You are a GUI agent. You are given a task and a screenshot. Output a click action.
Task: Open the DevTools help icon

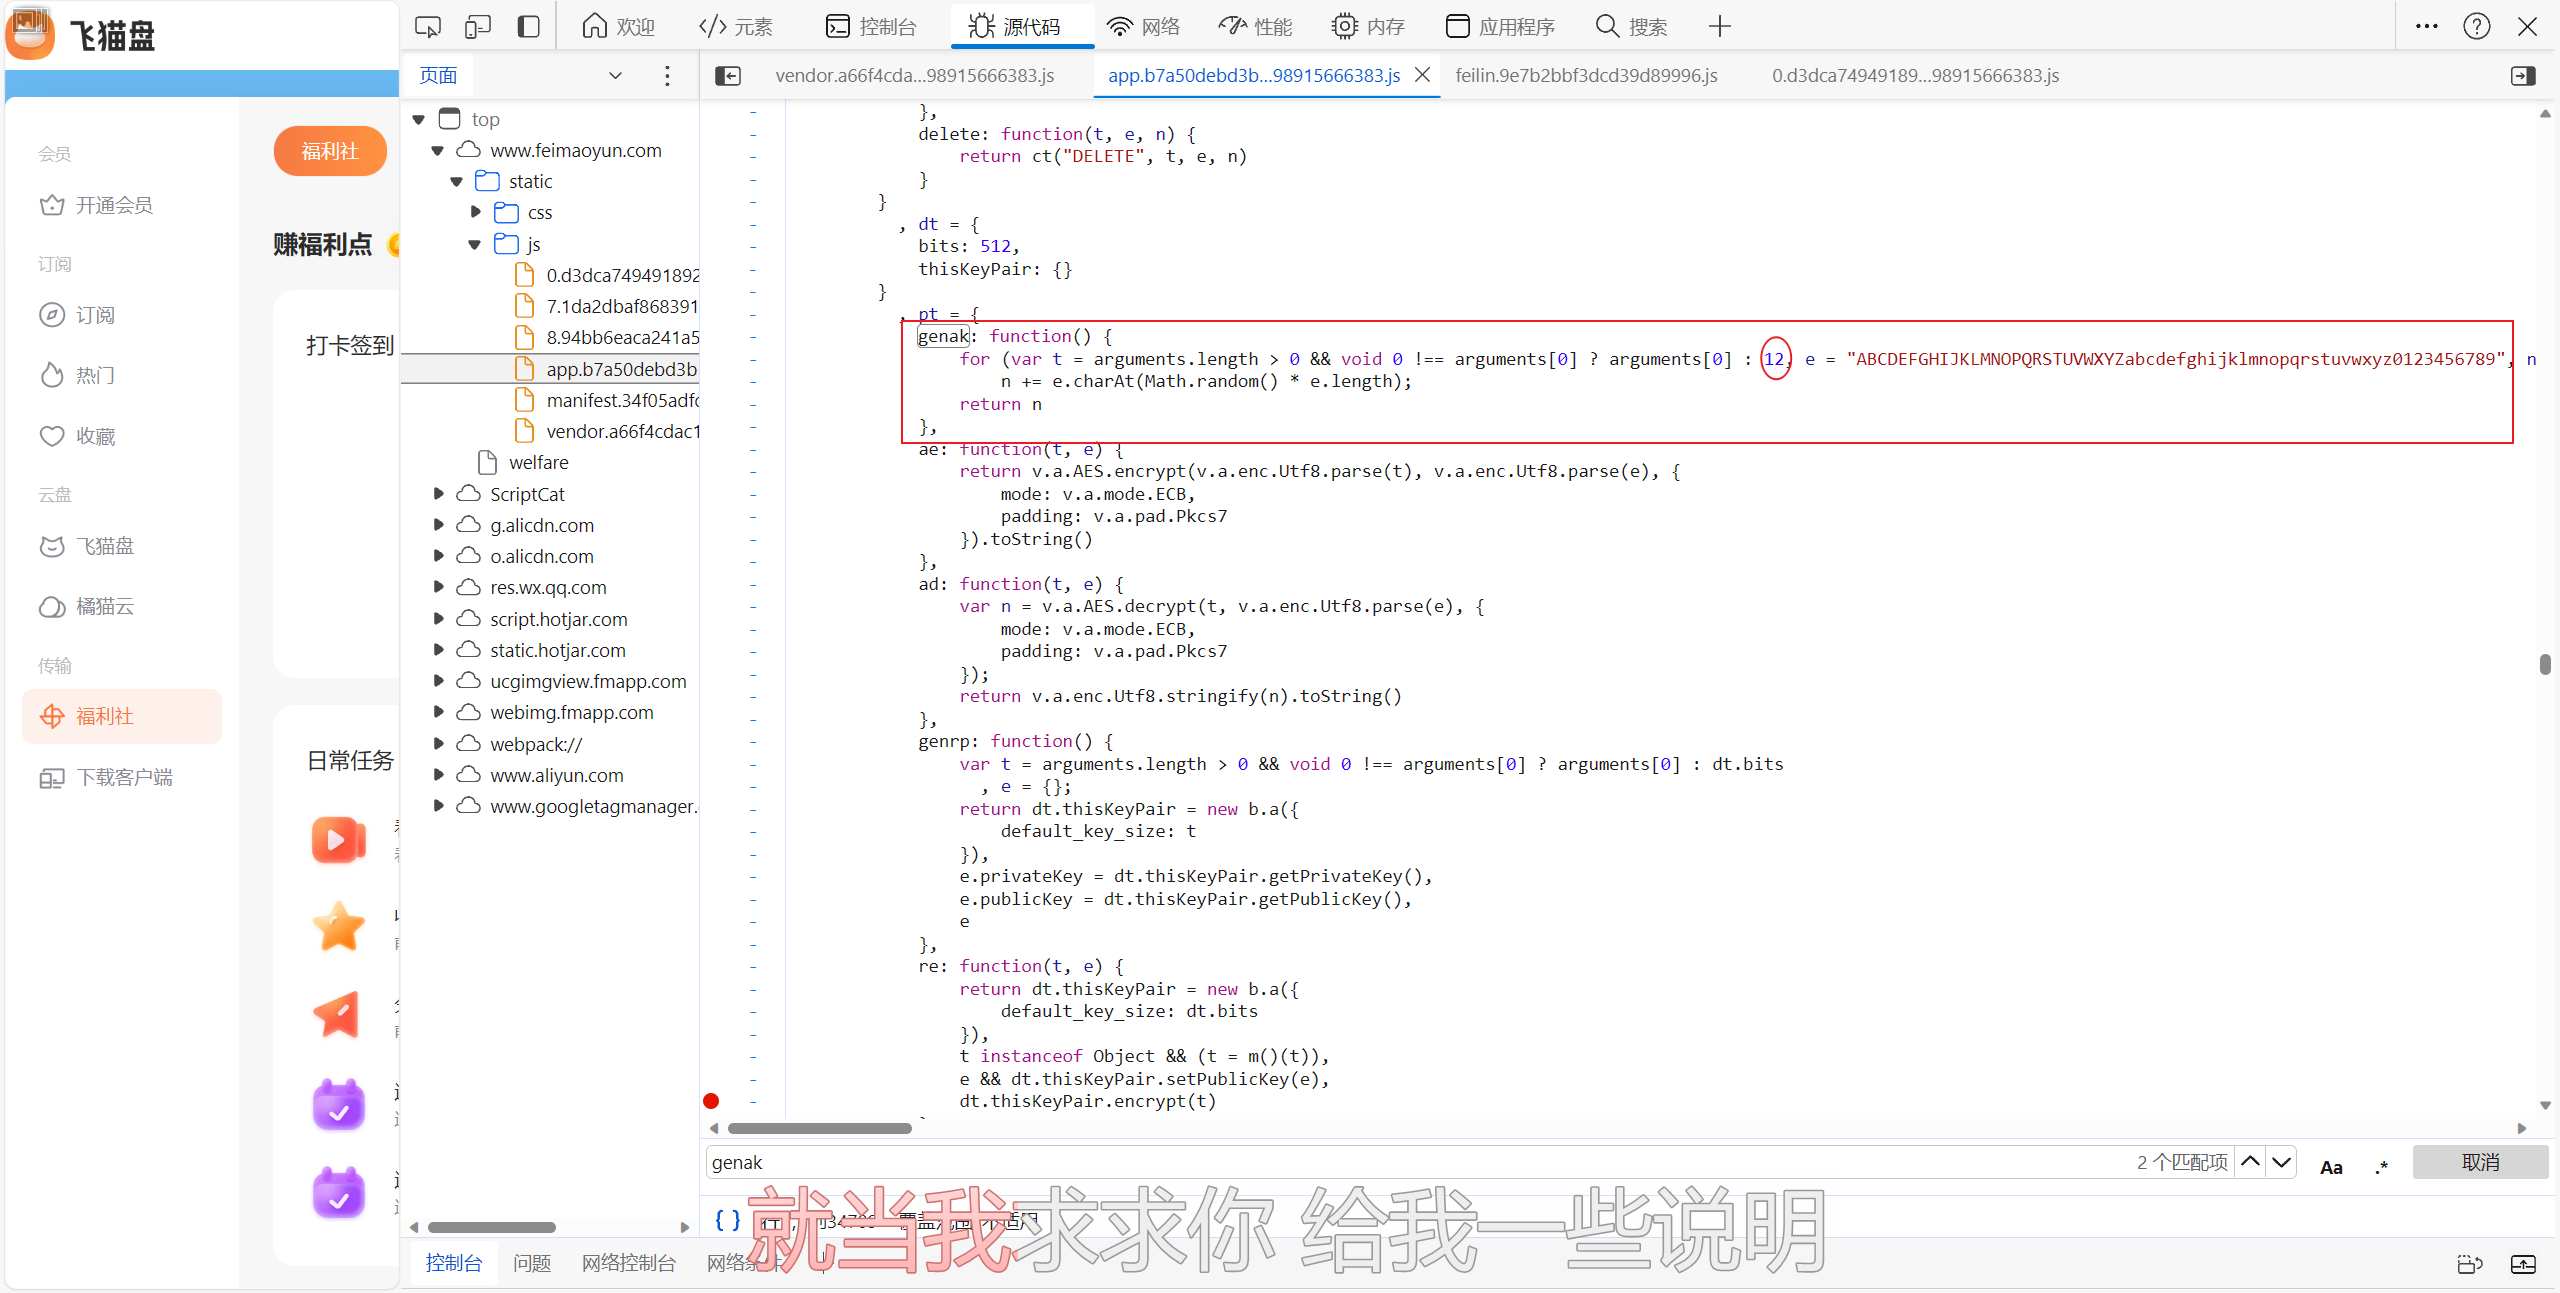click(x=2476, y=27)
